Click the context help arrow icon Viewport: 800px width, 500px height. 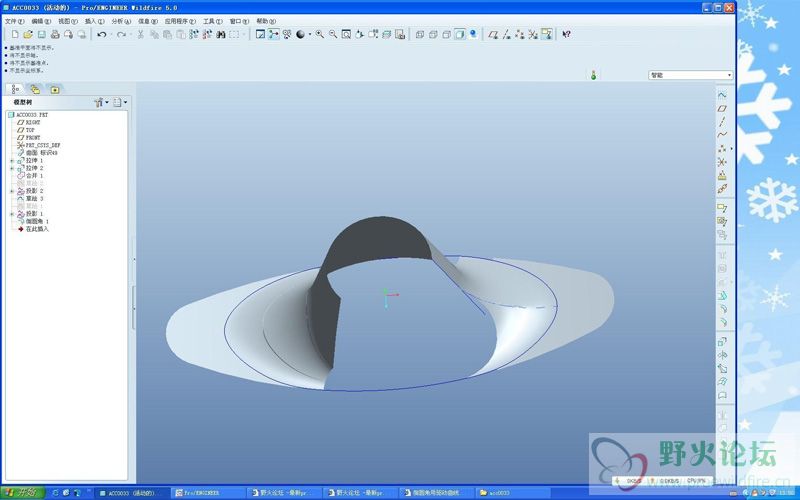pos(566,34)
